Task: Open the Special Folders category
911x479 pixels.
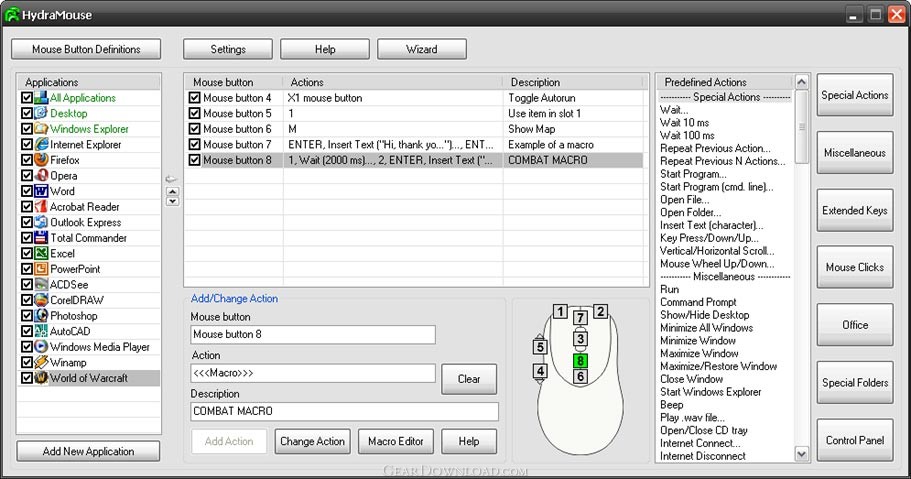Action: (855, 383)
